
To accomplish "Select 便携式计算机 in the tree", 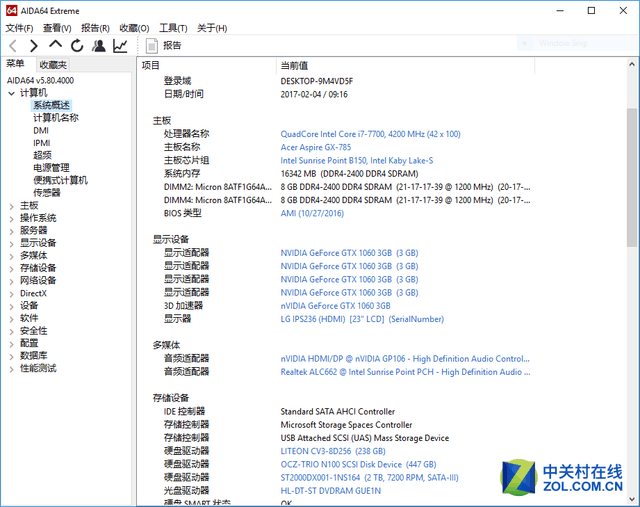I will pos(60,180).
